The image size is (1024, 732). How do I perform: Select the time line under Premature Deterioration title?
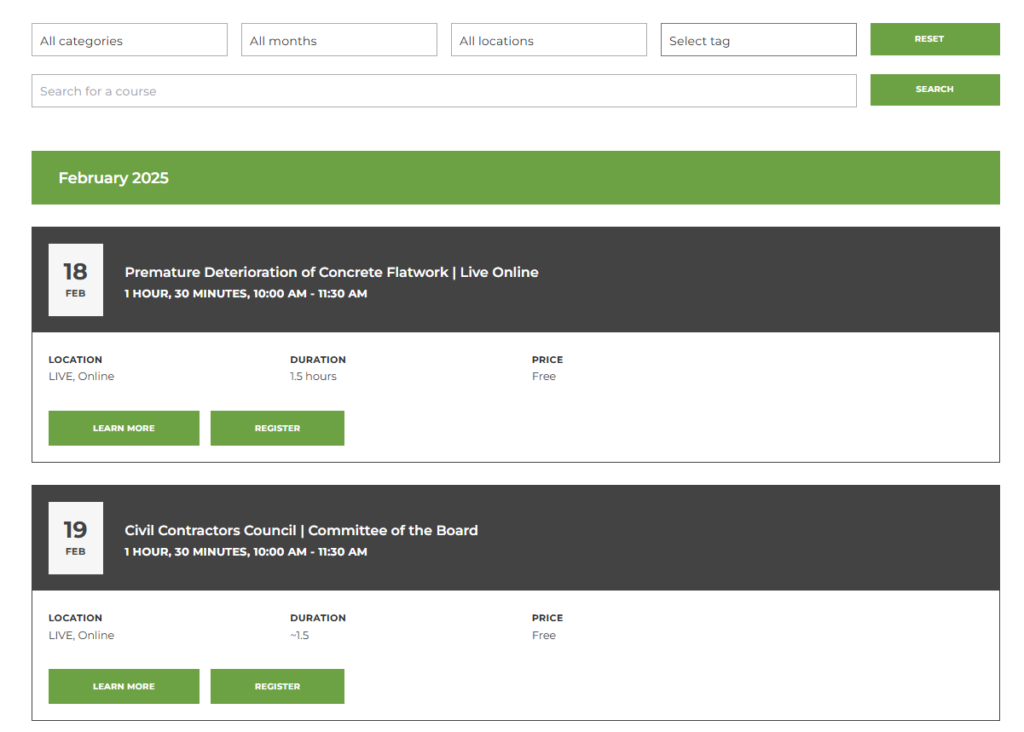[246, 294]
